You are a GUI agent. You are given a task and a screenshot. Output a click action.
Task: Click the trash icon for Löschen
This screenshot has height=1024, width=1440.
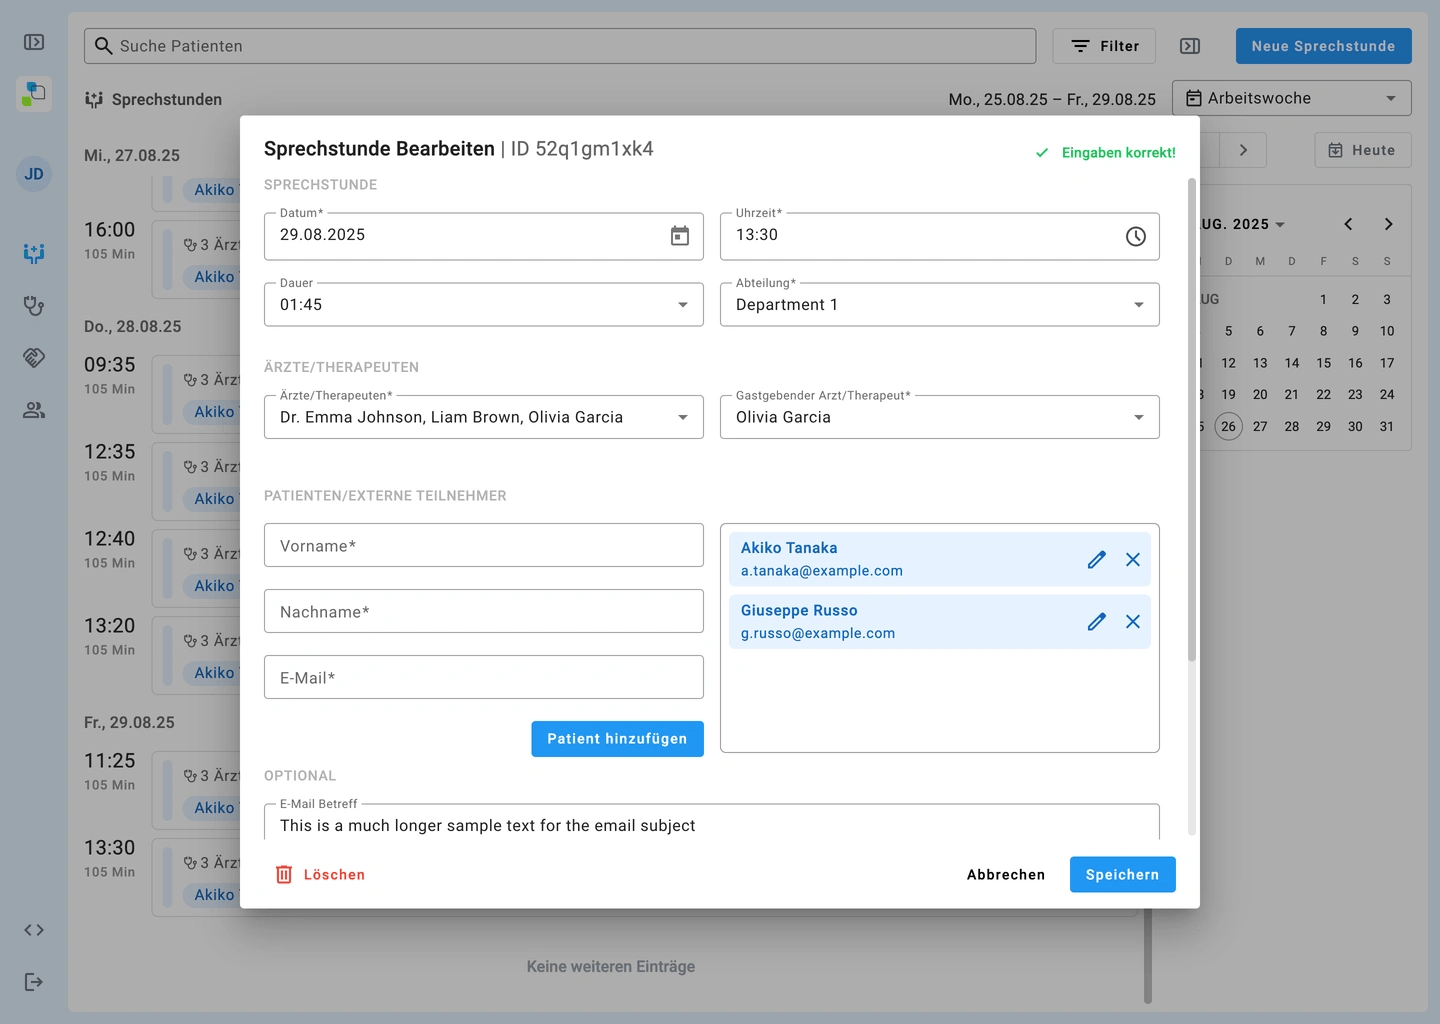[284, 875]
